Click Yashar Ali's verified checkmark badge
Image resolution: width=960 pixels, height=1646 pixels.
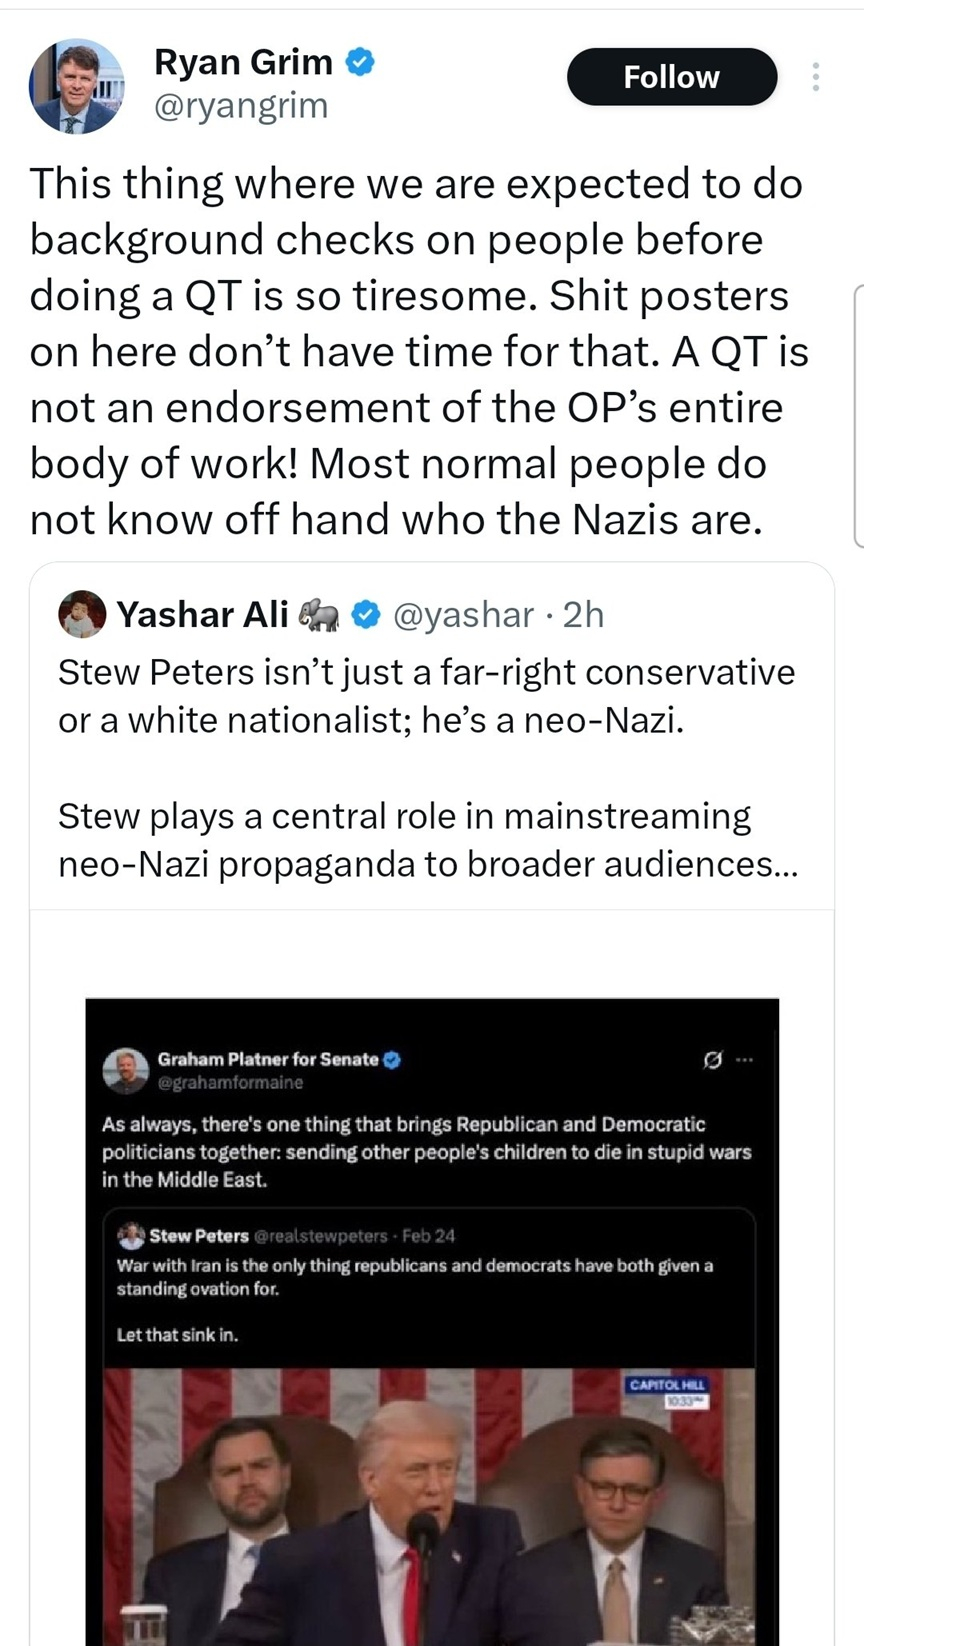pos(367,615)
